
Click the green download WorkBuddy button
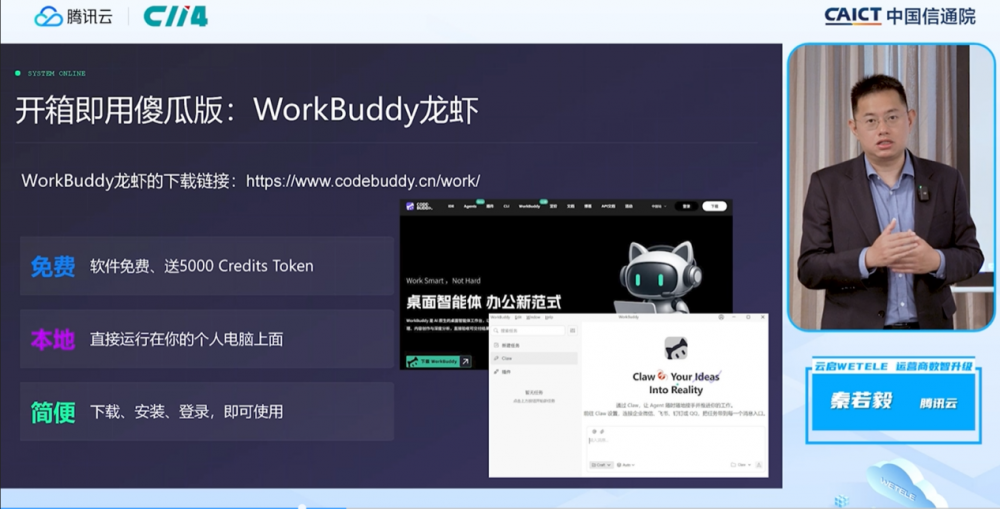click(x=438, y=361)
